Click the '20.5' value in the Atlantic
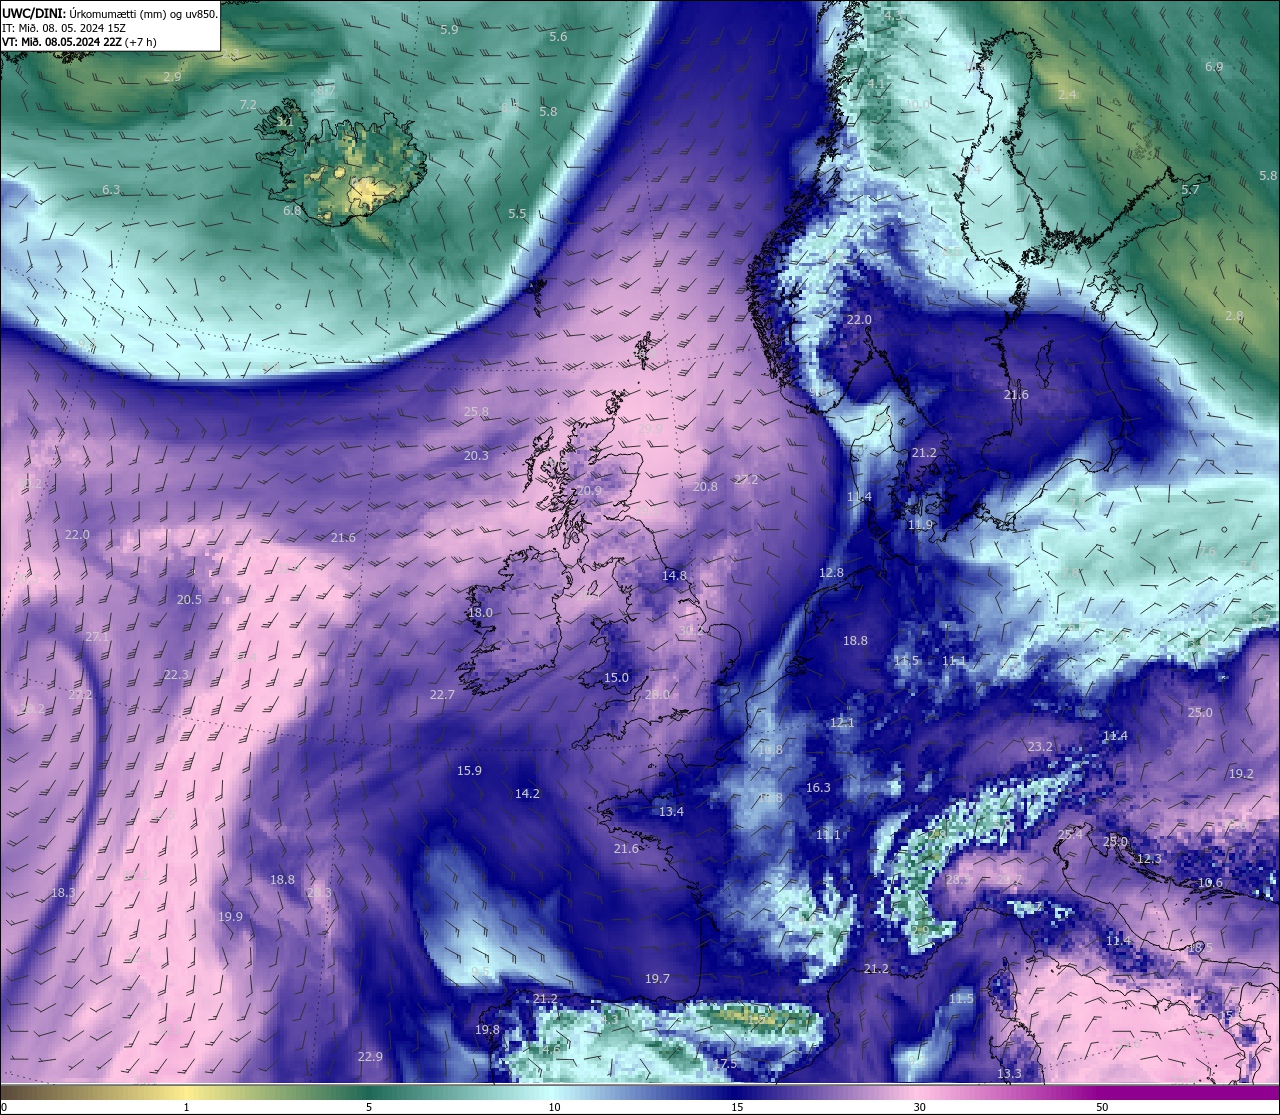The image size is (1280, 1115). tap(189, 599)
